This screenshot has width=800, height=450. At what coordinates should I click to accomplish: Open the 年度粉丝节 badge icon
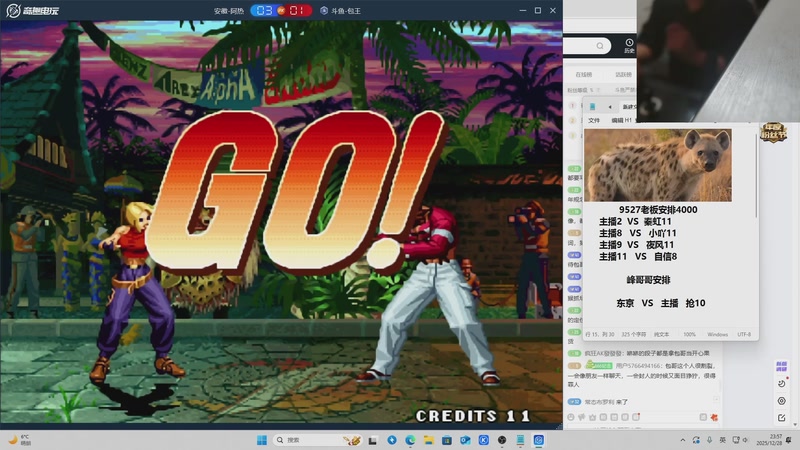pos(773,132)
